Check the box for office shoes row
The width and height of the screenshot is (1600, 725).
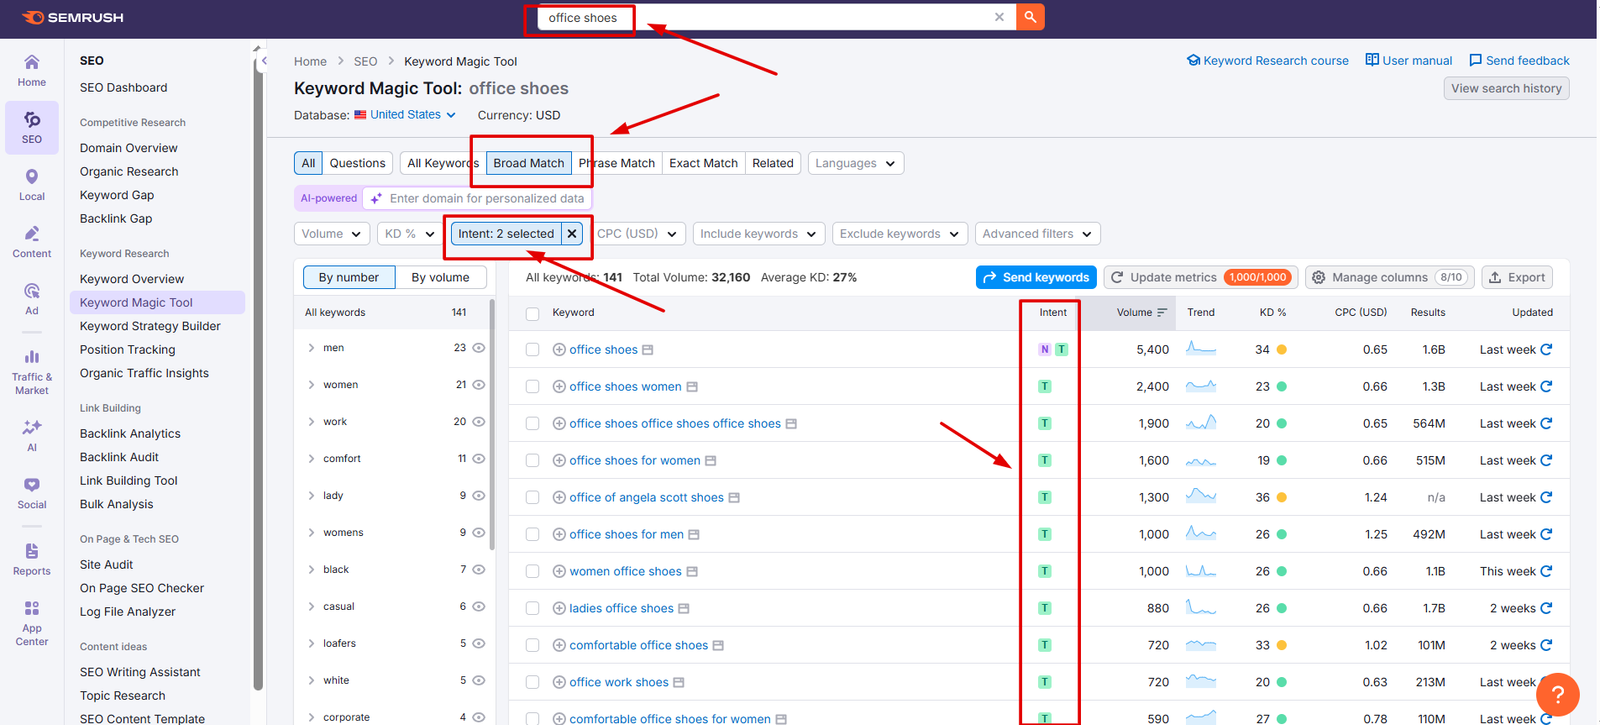532,350
